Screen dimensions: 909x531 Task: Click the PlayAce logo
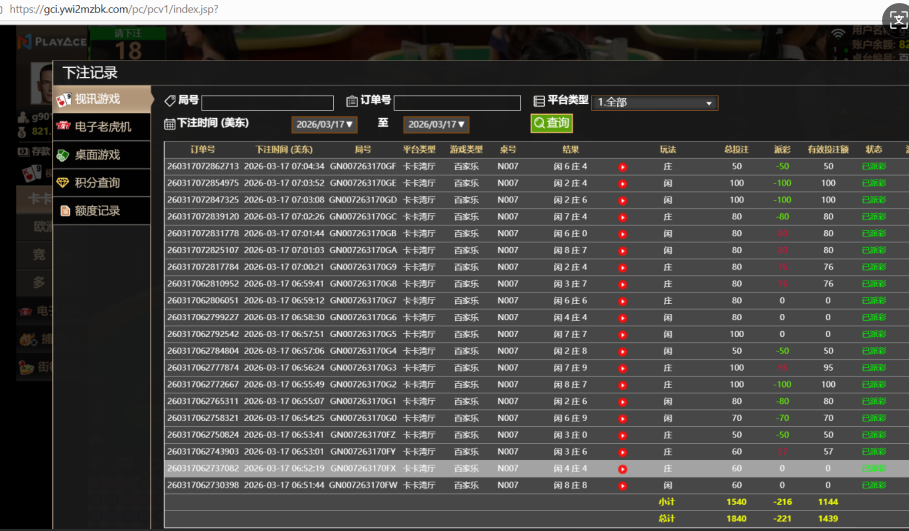click(53, 42)
